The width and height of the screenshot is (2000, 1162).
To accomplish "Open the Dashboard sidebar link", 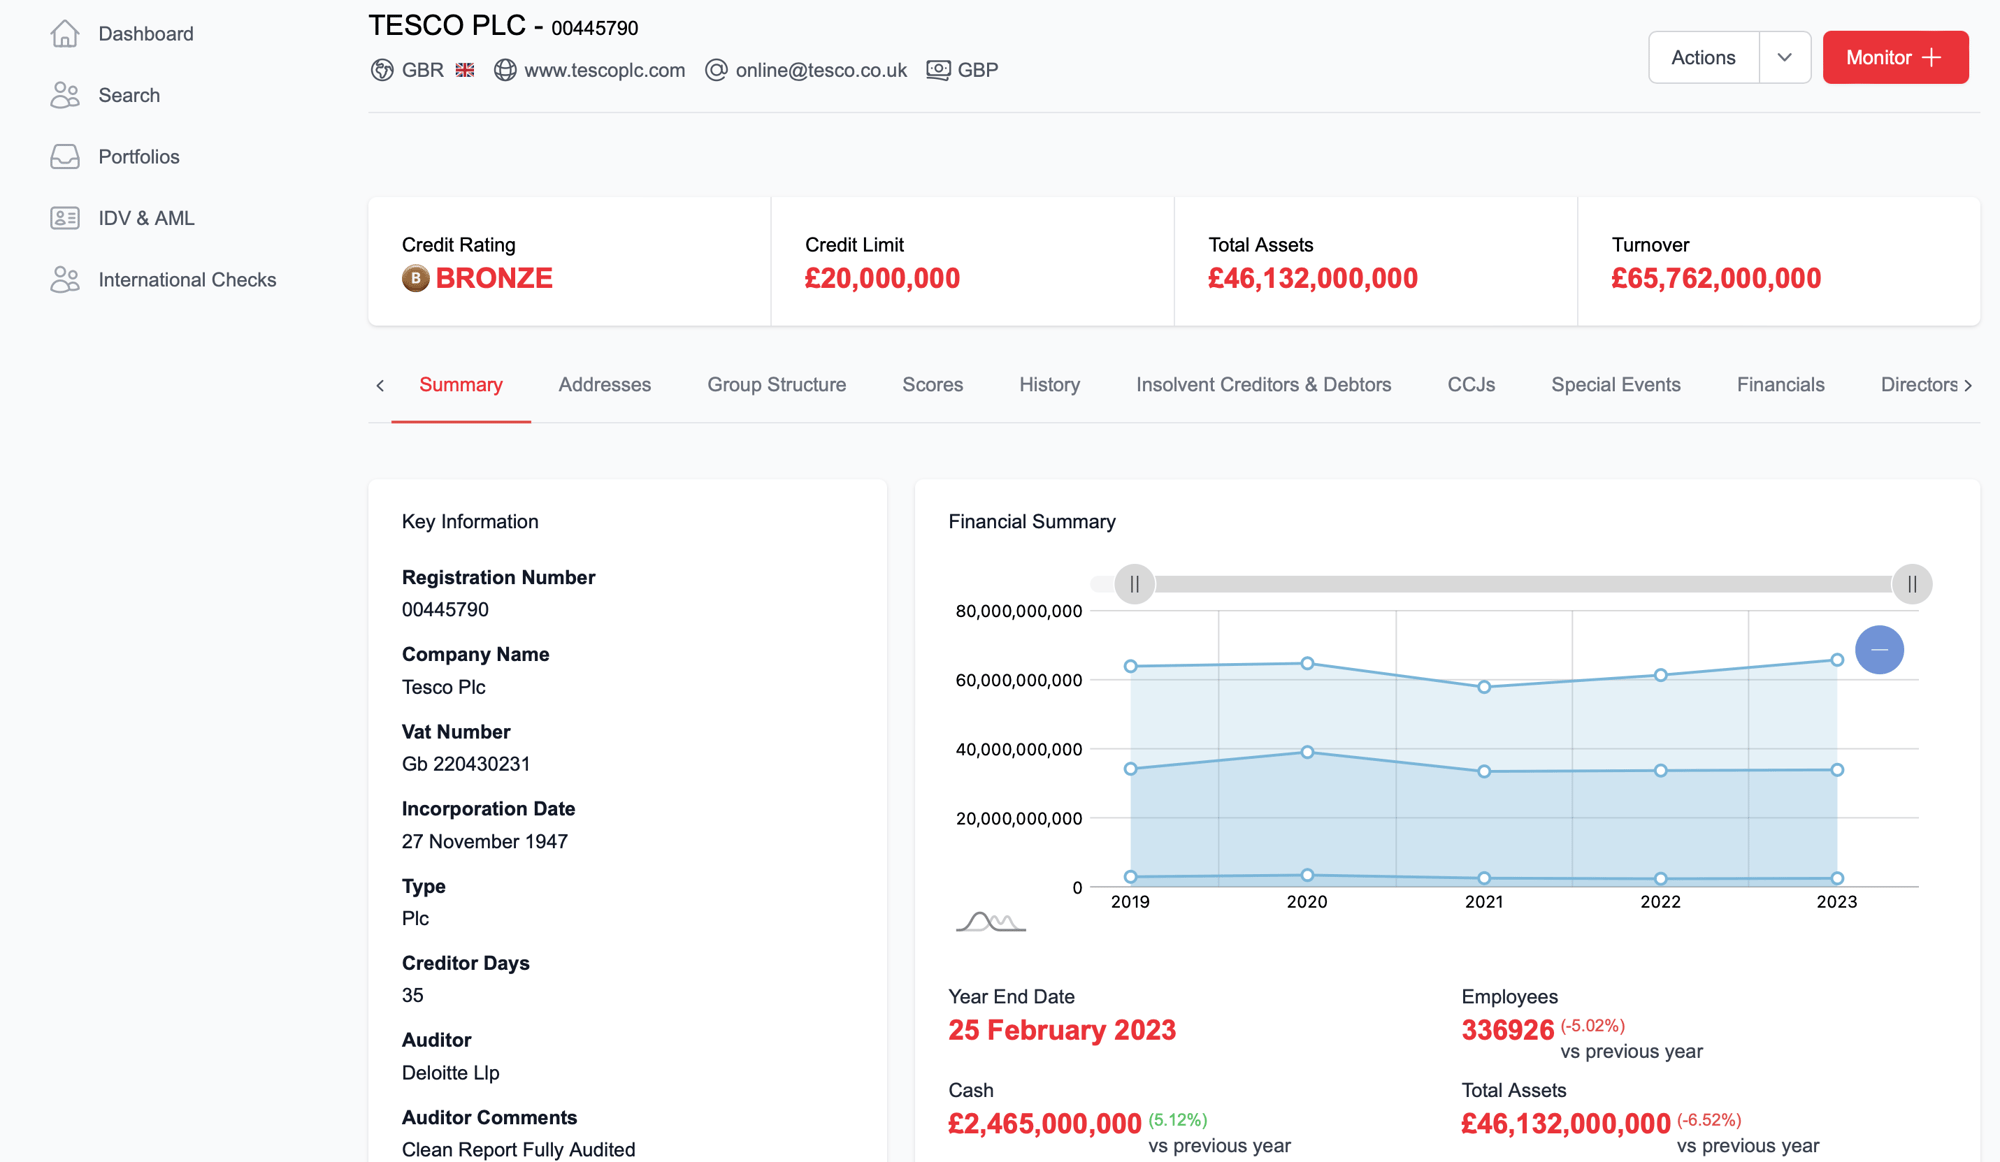I will pyautogui.click(x=146, y=34).
